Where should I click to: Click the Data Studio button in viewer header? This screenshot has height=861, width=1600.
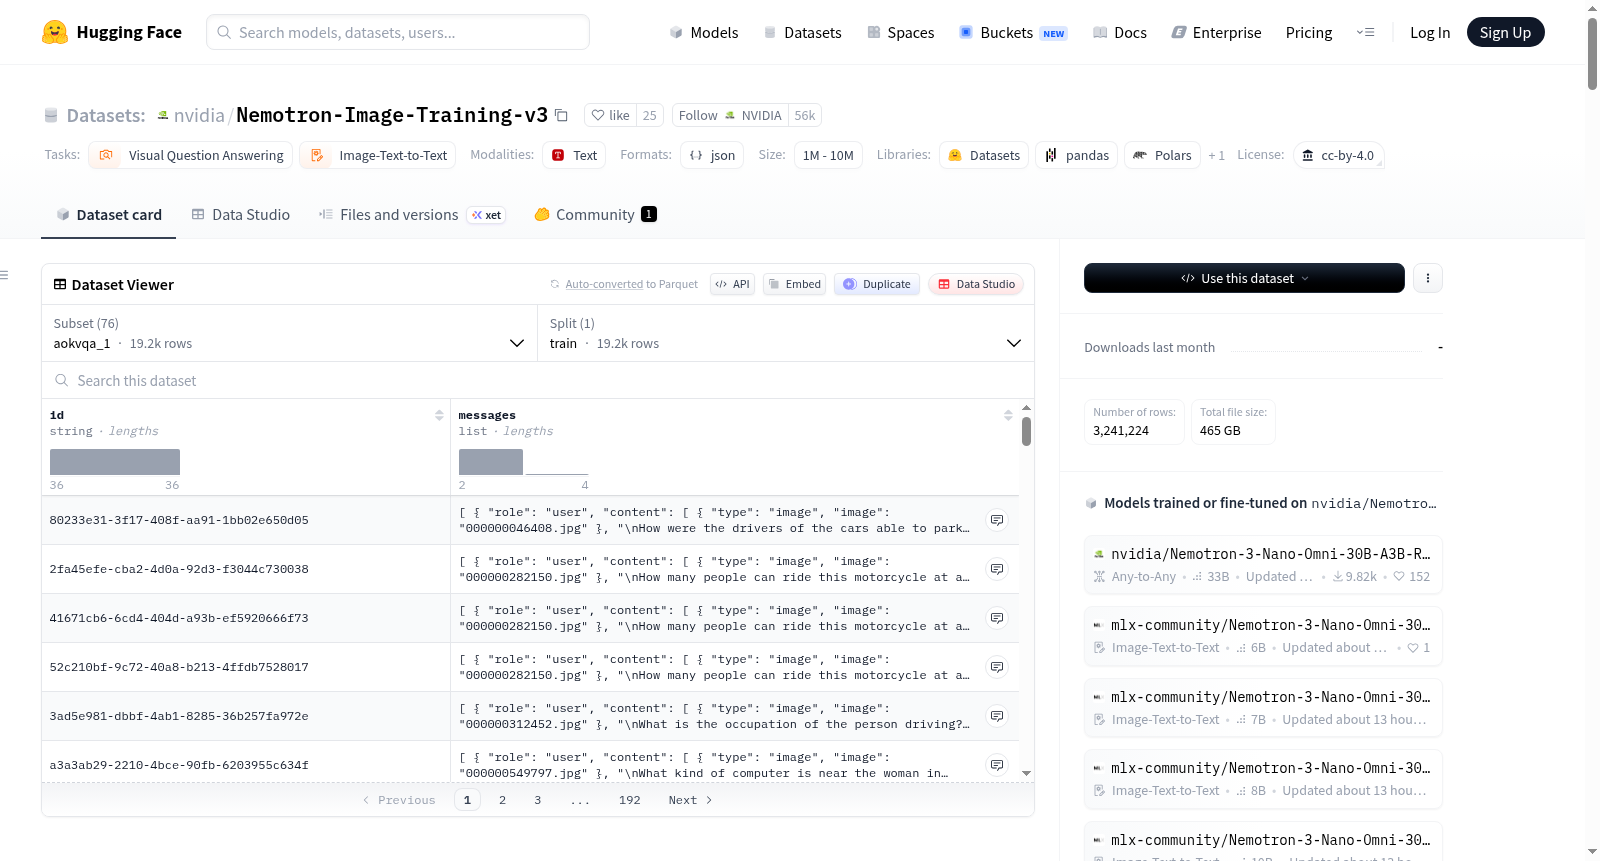pyautogui.click(x=976, y=284)
